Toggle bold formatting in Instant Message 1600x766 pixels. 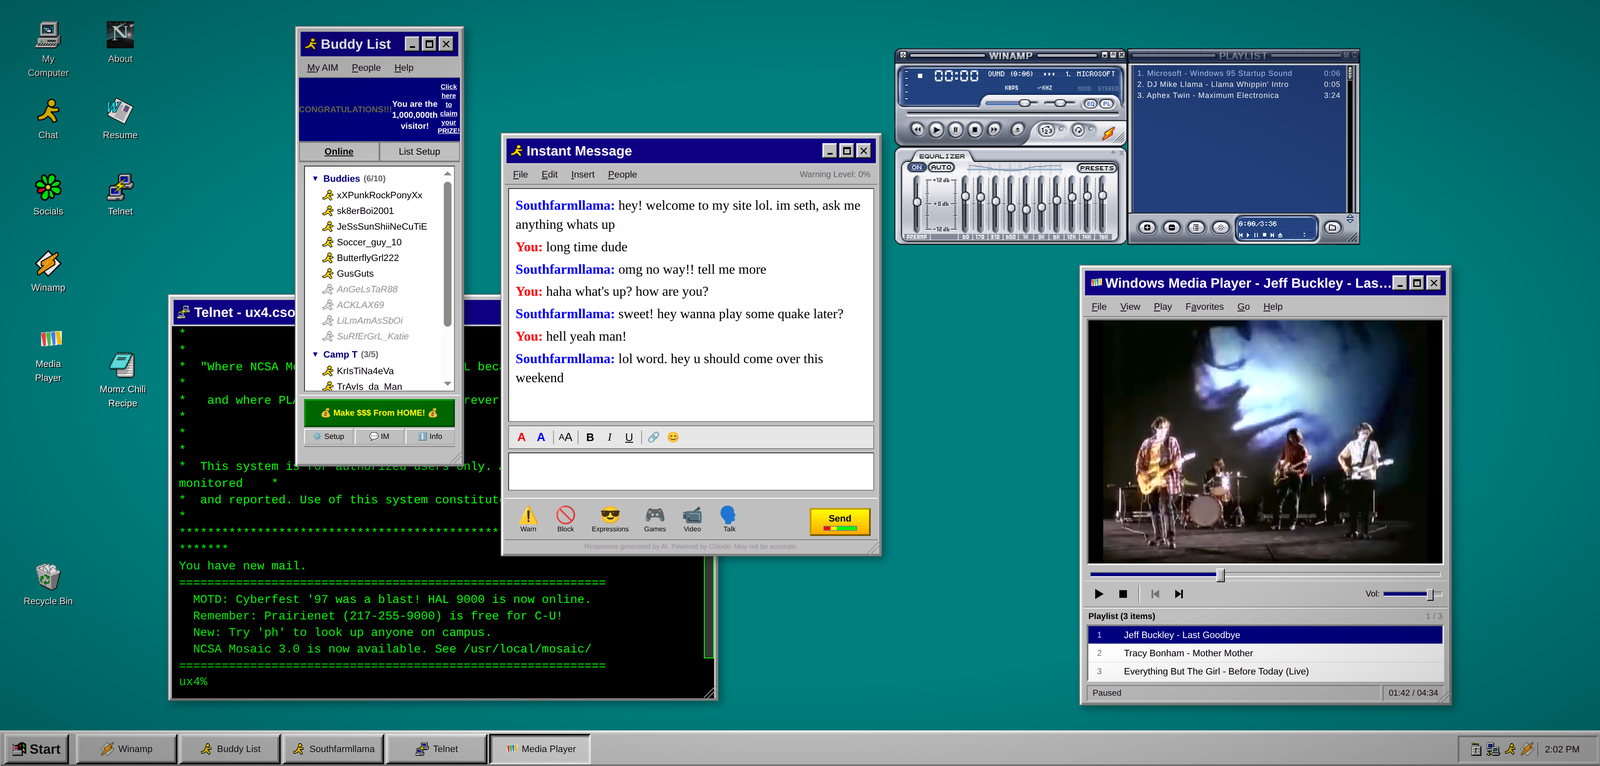590,437
